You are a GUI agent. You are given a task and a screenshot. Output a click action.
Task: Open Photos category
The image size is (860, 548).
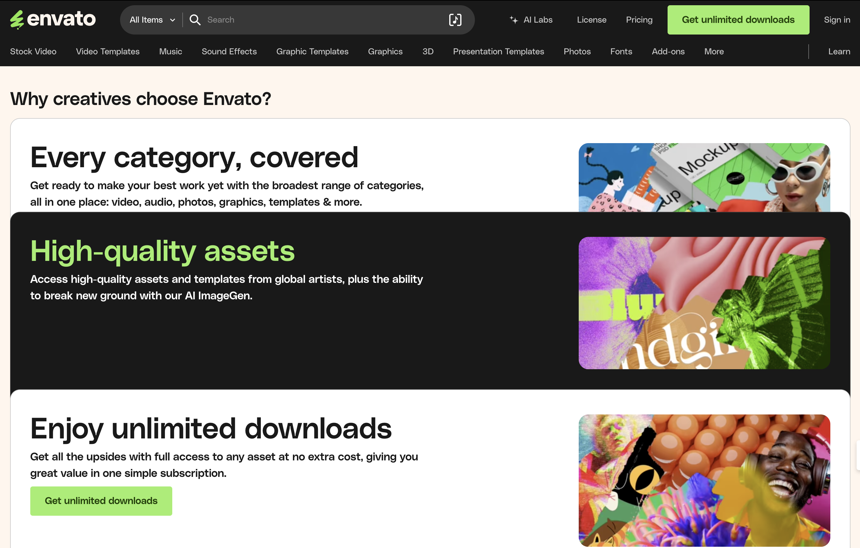(577, 52)
